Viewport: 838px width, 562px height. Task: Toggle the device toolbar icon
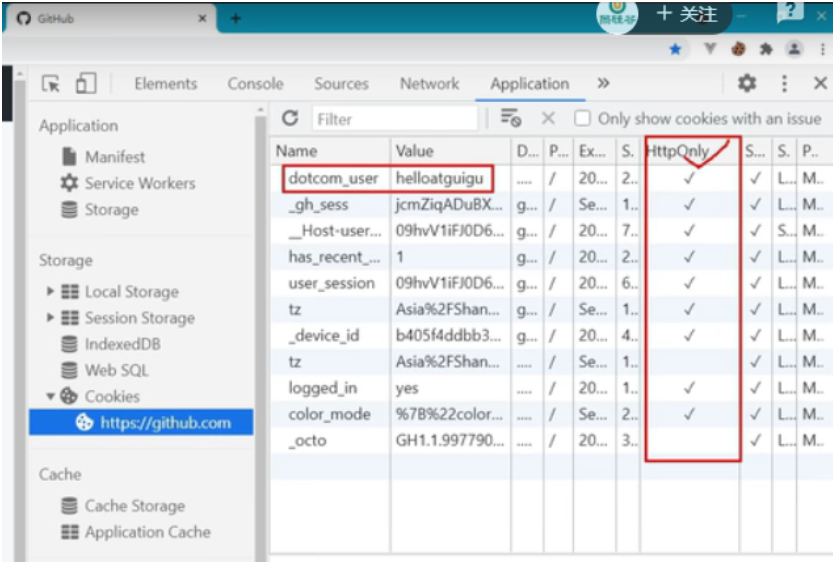pos(85,84)
